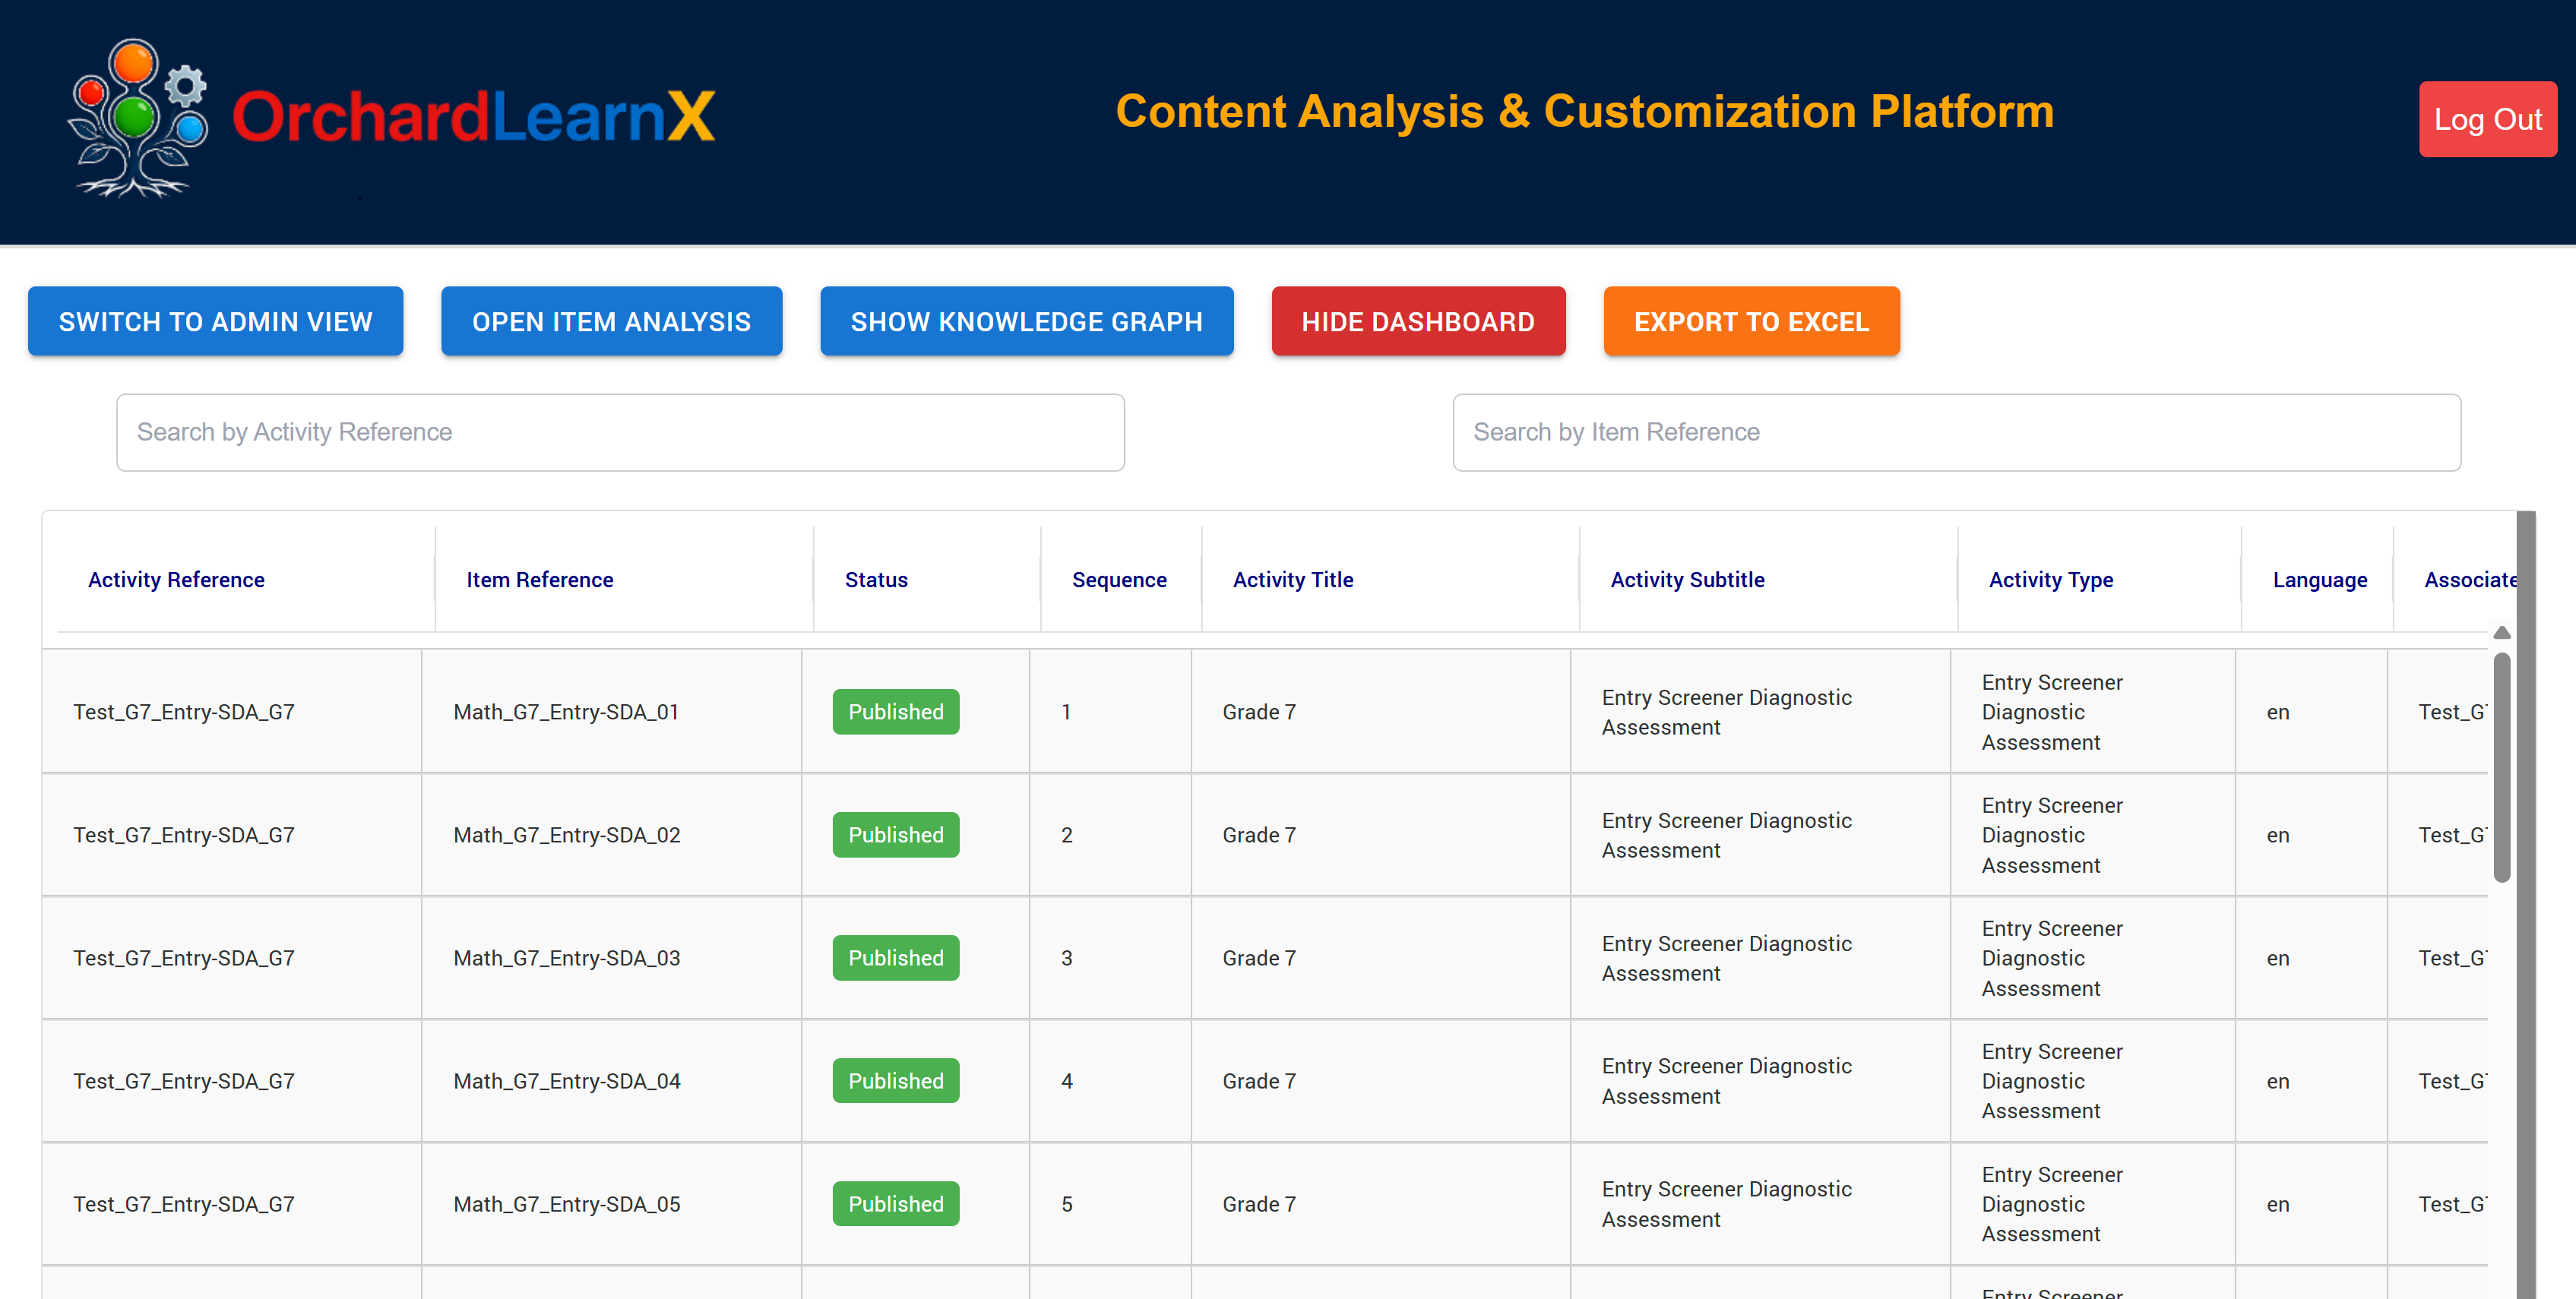Open Item Analysis
2576x1299 pixels.
coord(611,321)
